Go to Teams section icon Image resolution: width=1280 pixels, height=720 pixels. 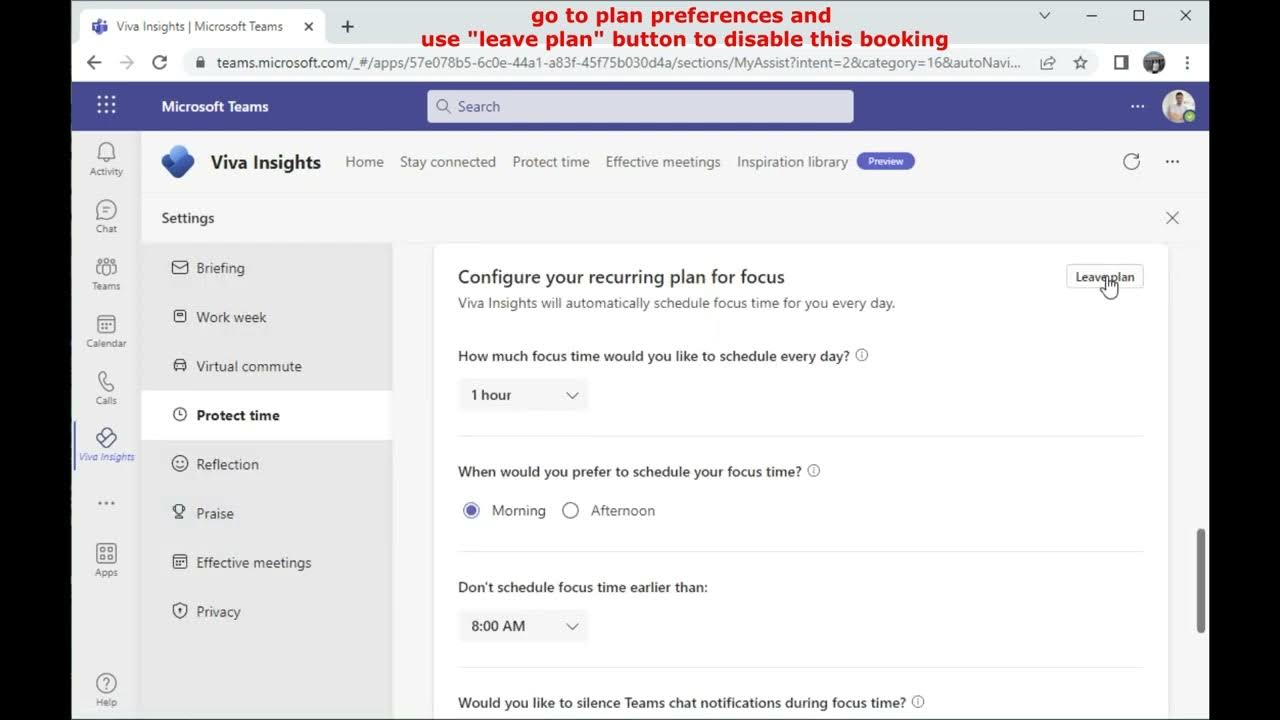[x=106, y=272]
